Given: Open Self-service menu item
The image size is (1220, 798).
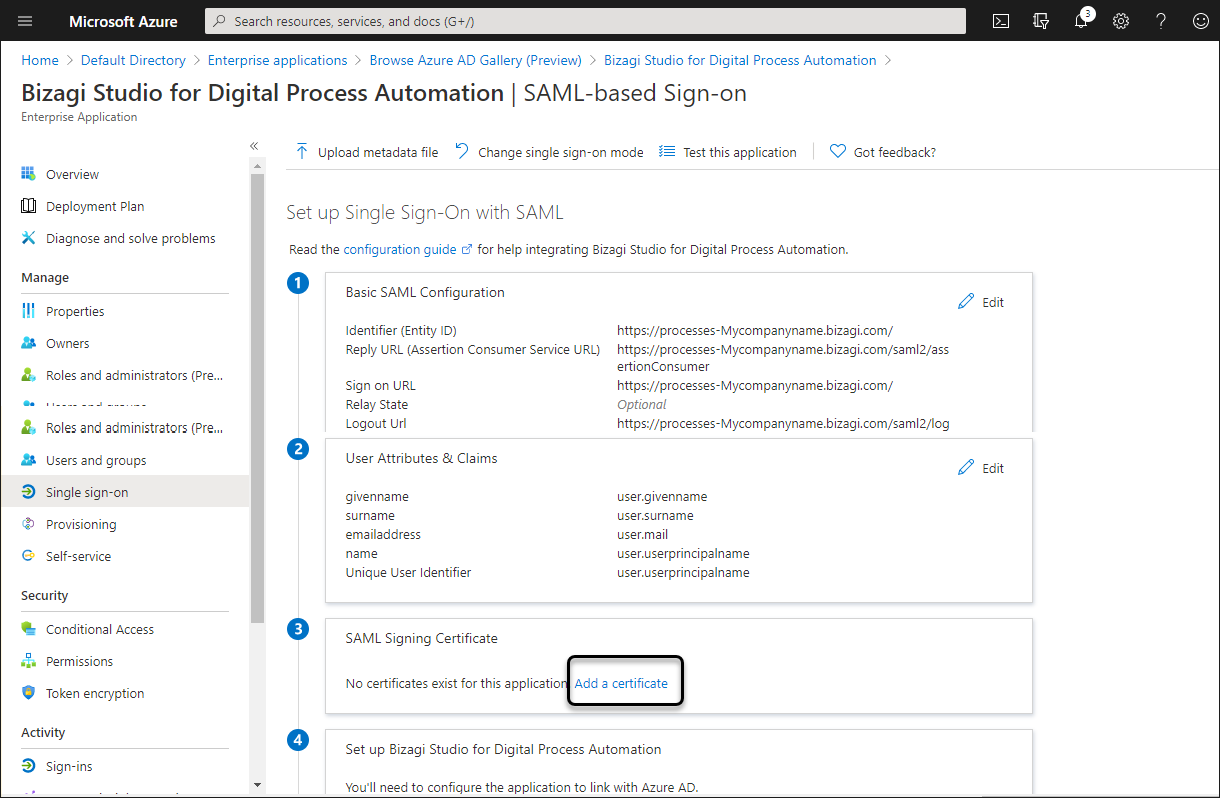Looking at the screenshot, I should [x=78, y=556].
